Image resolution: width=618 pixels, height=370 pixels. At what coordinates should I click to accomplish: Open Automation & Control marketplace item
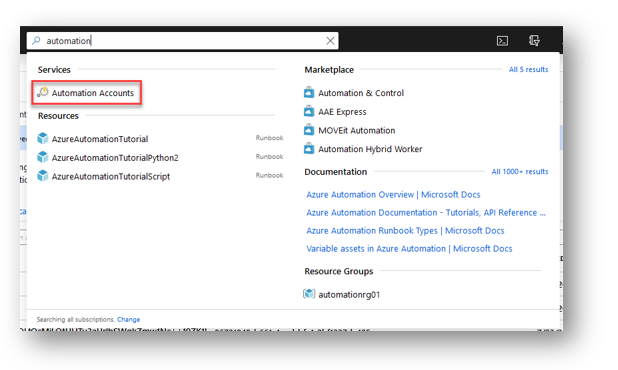(x=361, y=93)
